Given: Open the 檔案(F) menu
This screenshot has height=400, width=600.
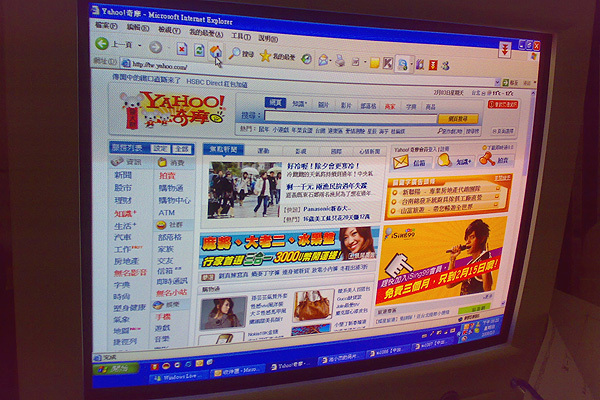Looking at the screenshot, I should pos(106,26).
